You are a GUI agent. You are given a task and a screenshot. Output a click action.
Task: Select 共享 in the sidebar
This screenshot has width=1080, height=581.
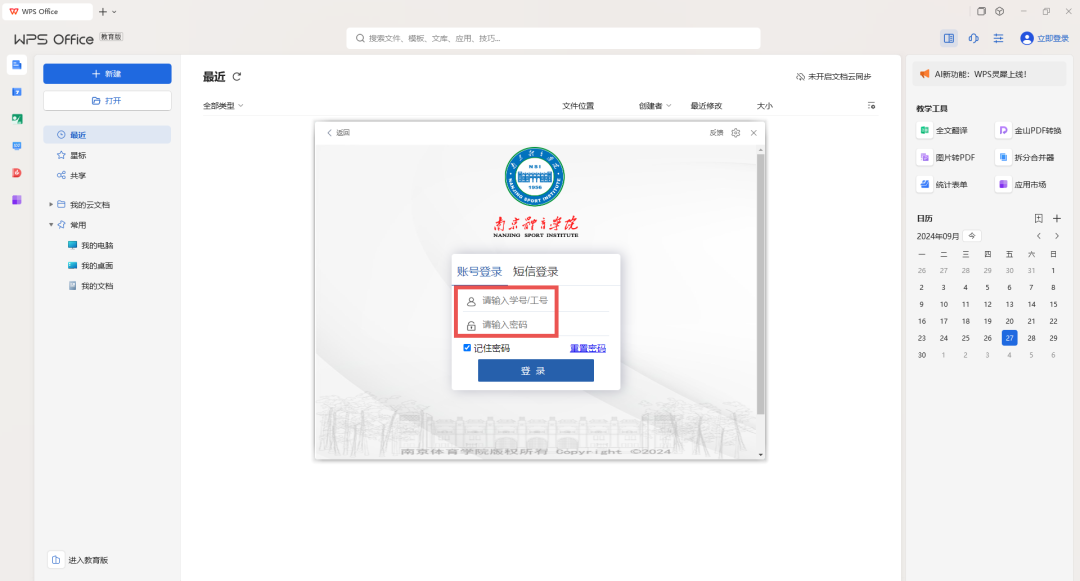[x=107, y=175]
